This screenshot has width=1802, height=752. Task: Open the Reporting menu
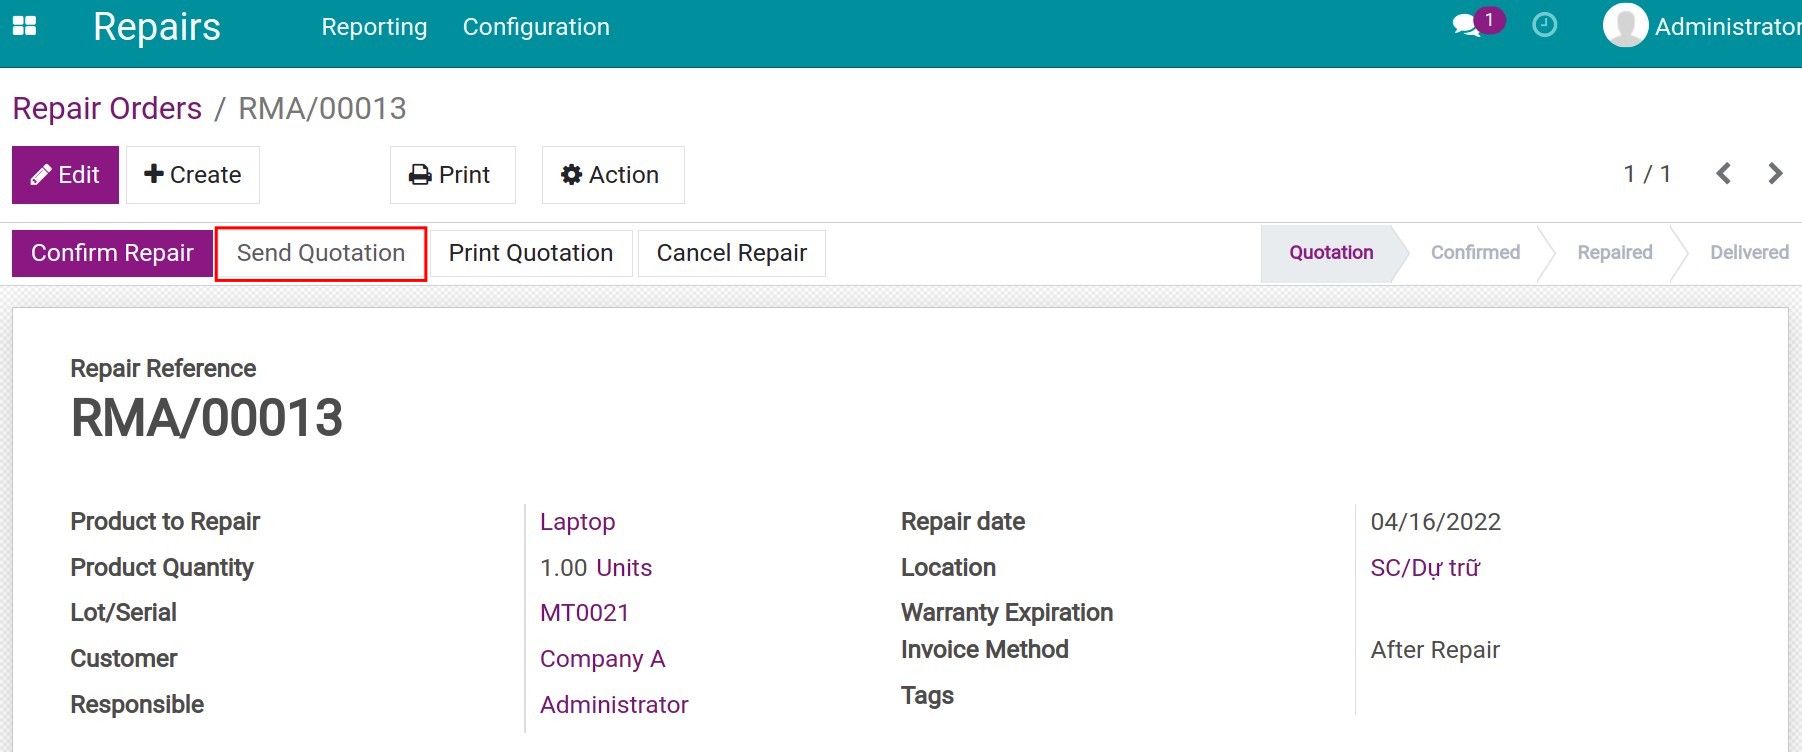pos(374,27)
